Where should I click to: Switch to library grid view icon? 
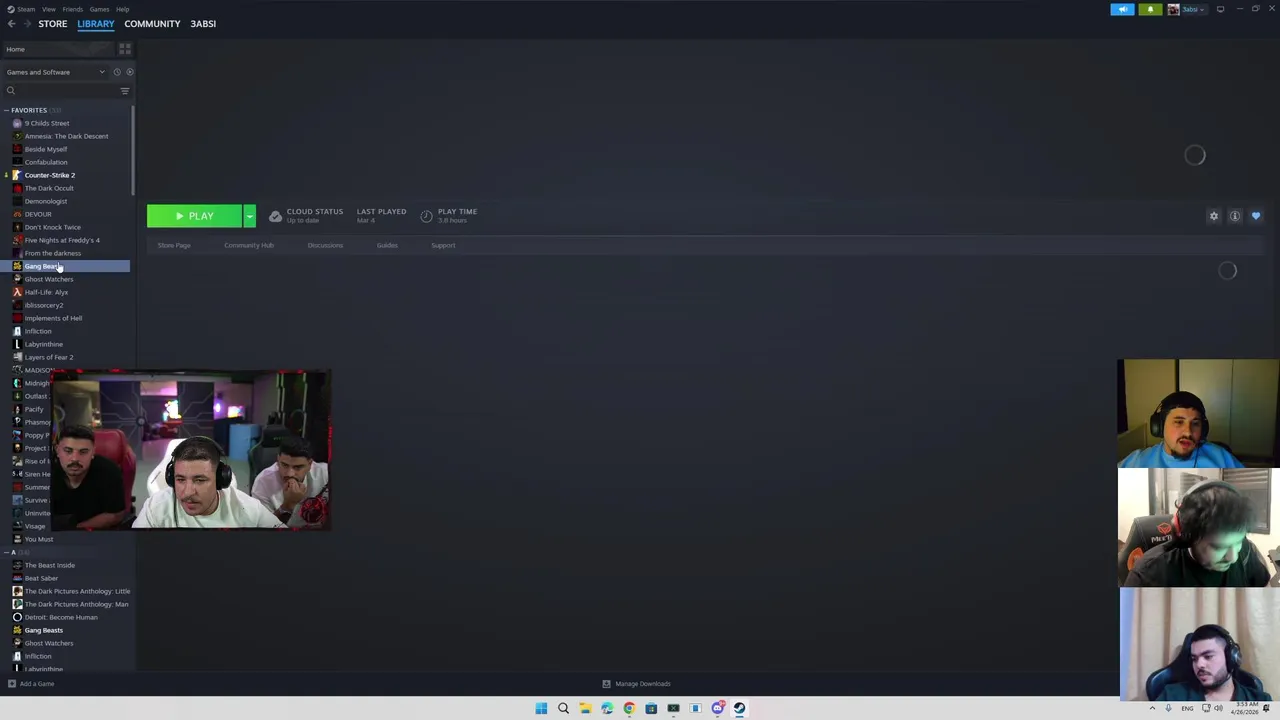click(x=125, y=49)
